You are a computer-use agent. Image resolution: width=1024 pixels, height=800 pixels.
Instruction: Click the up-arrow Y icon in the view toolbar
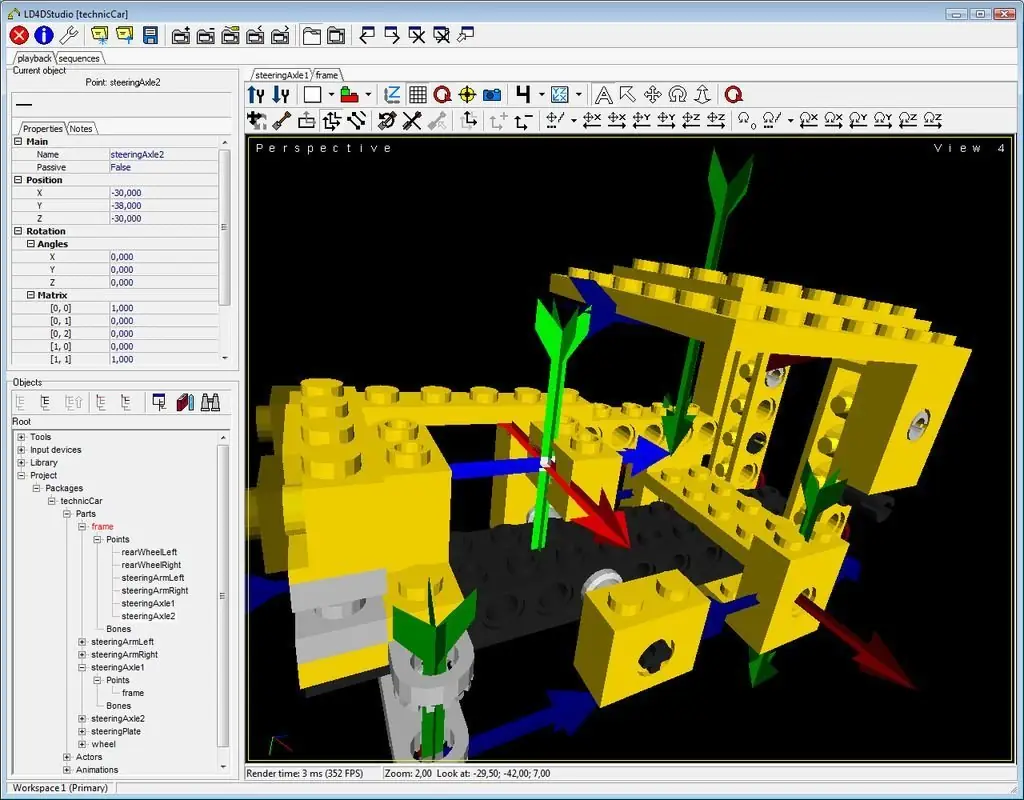click(x=256, y=95)
